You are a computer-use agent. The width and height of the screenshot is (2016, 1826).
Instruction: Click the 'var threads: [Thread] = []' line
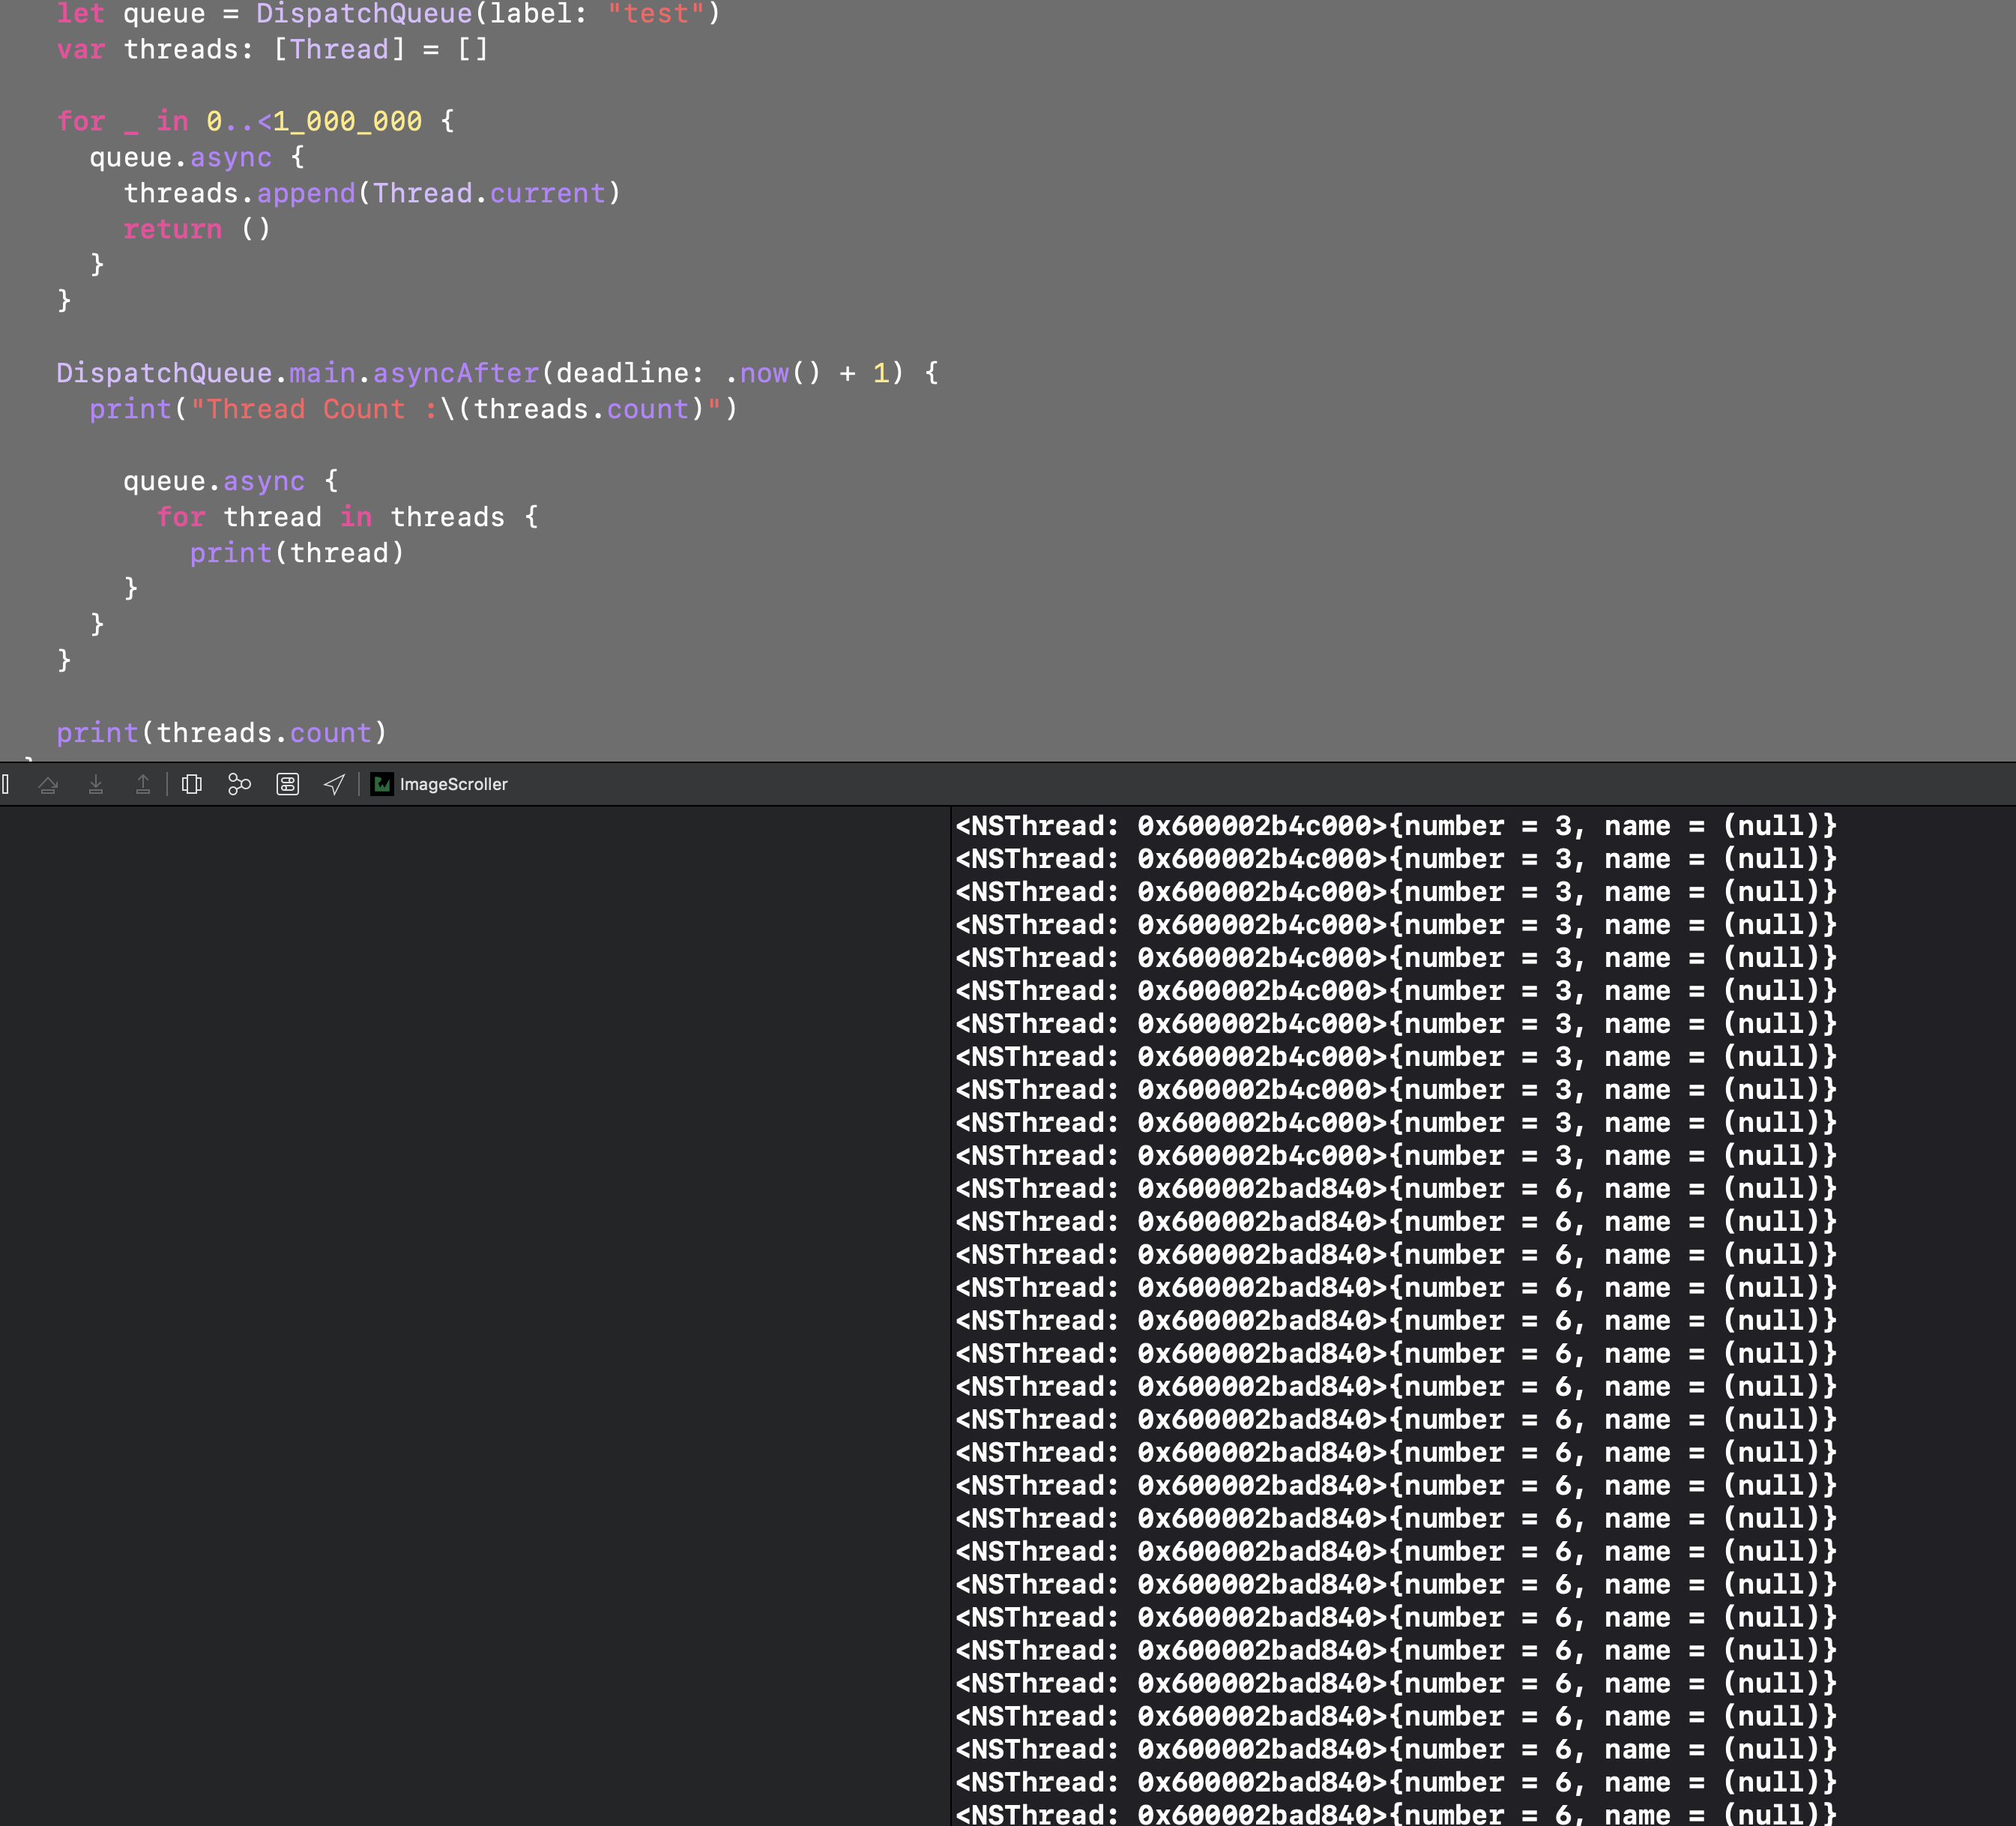[x=272, y=49]
